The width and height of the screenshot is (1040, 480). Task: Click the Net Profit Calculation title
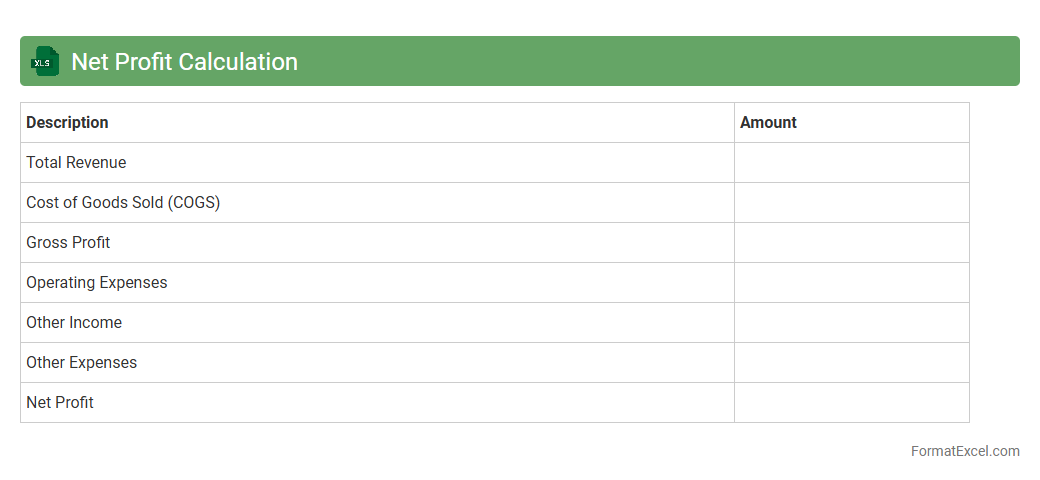pyautogui.click(x=184, y=62)
